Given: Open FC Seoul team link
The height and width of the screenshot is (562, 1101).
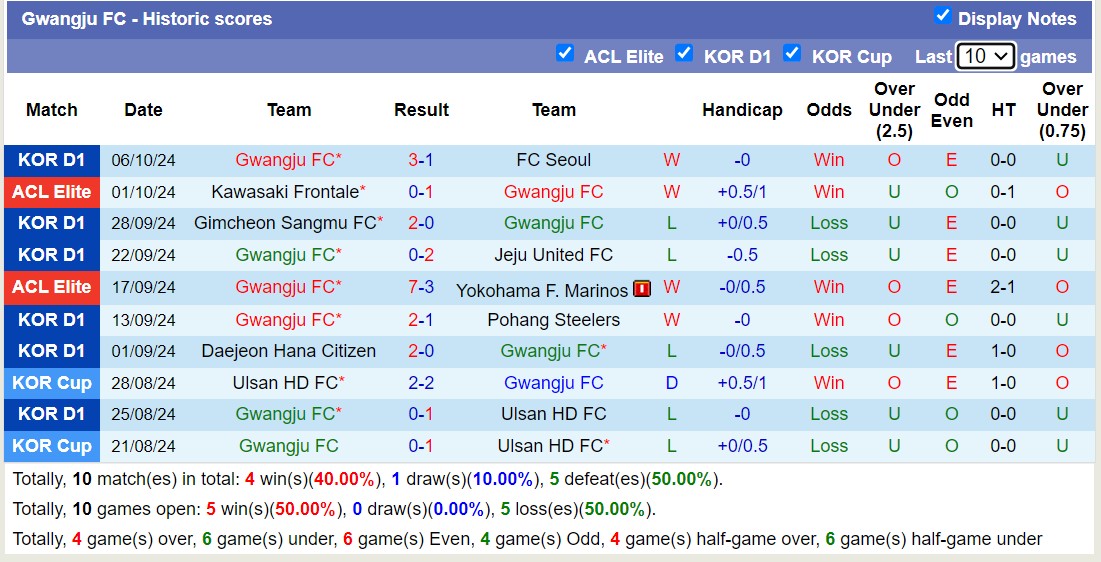Looking at the screenshot, I should pos(553,160).
